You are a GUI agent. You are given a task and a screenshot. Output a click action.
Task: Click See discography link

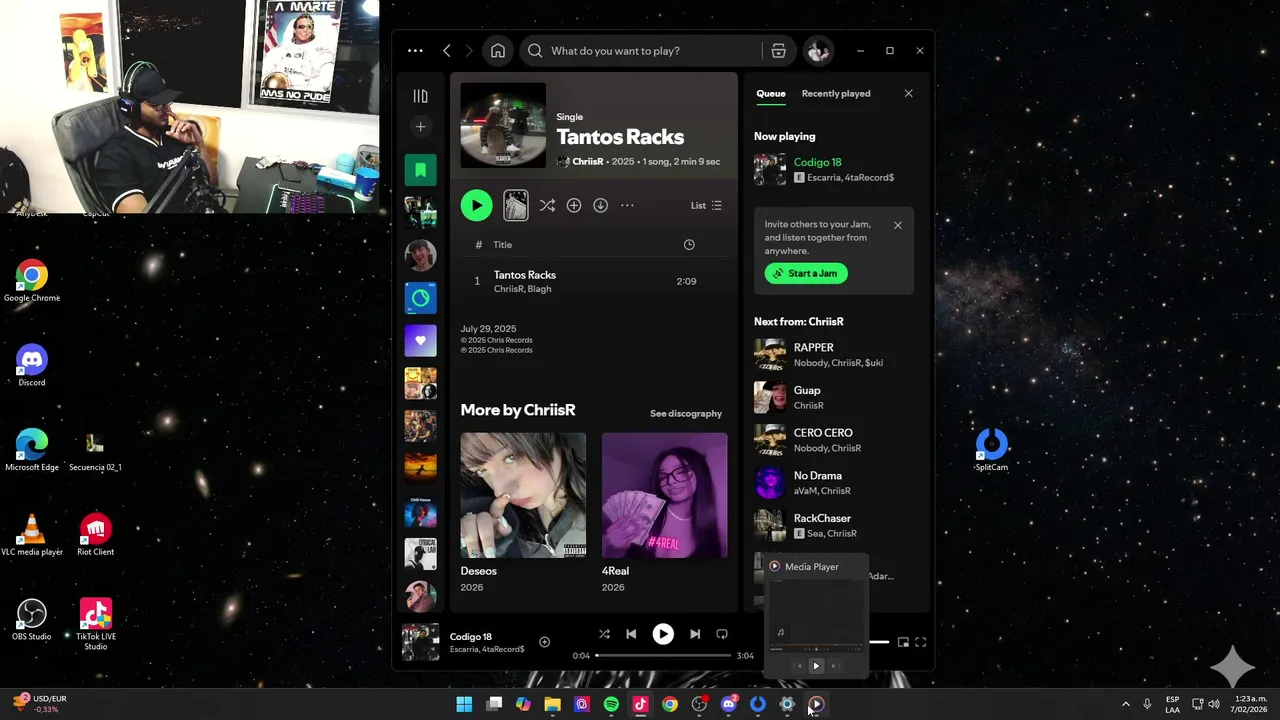686,413
